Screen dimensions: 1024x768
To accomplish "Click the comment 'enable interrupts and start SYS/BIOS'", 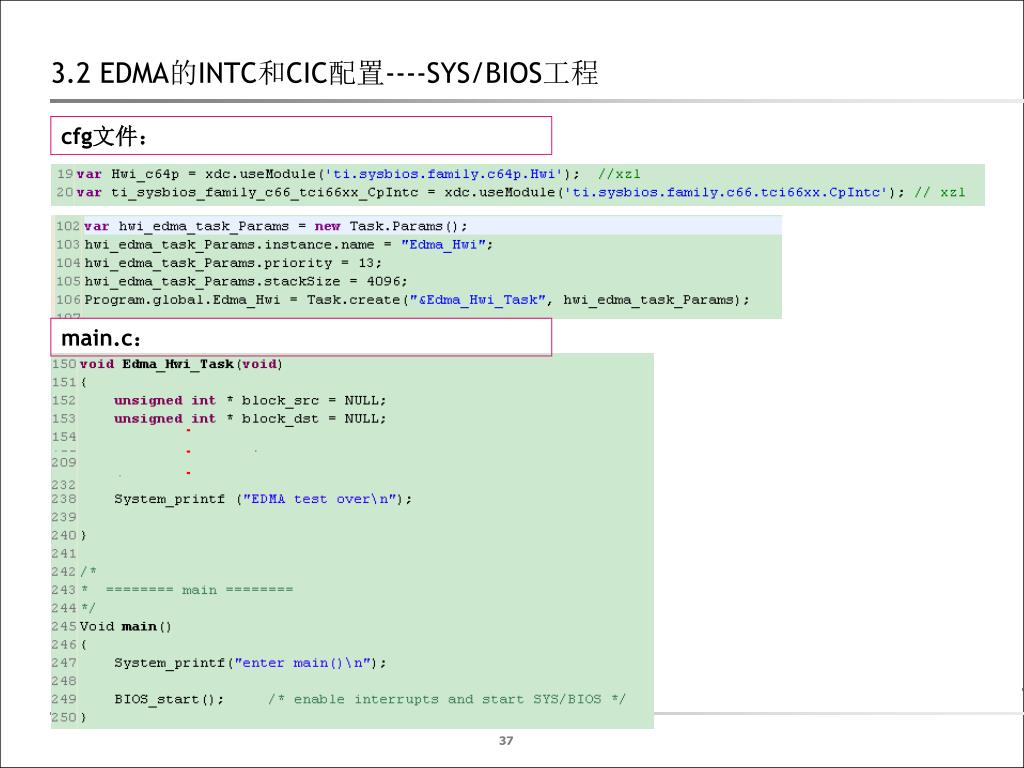I will pos(447,699).
